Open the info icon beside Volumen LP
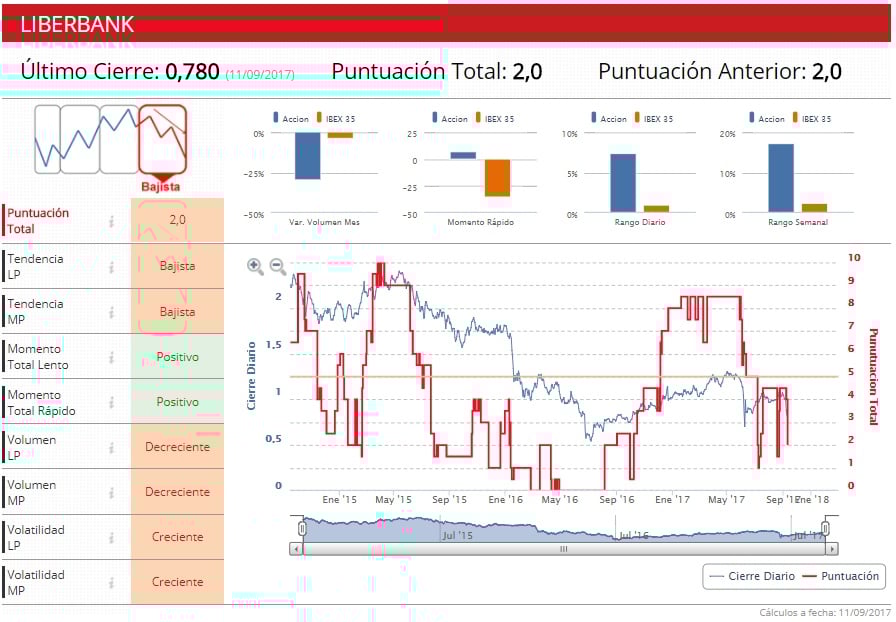This screenshot has width=896, height=622. coord(111,447)
